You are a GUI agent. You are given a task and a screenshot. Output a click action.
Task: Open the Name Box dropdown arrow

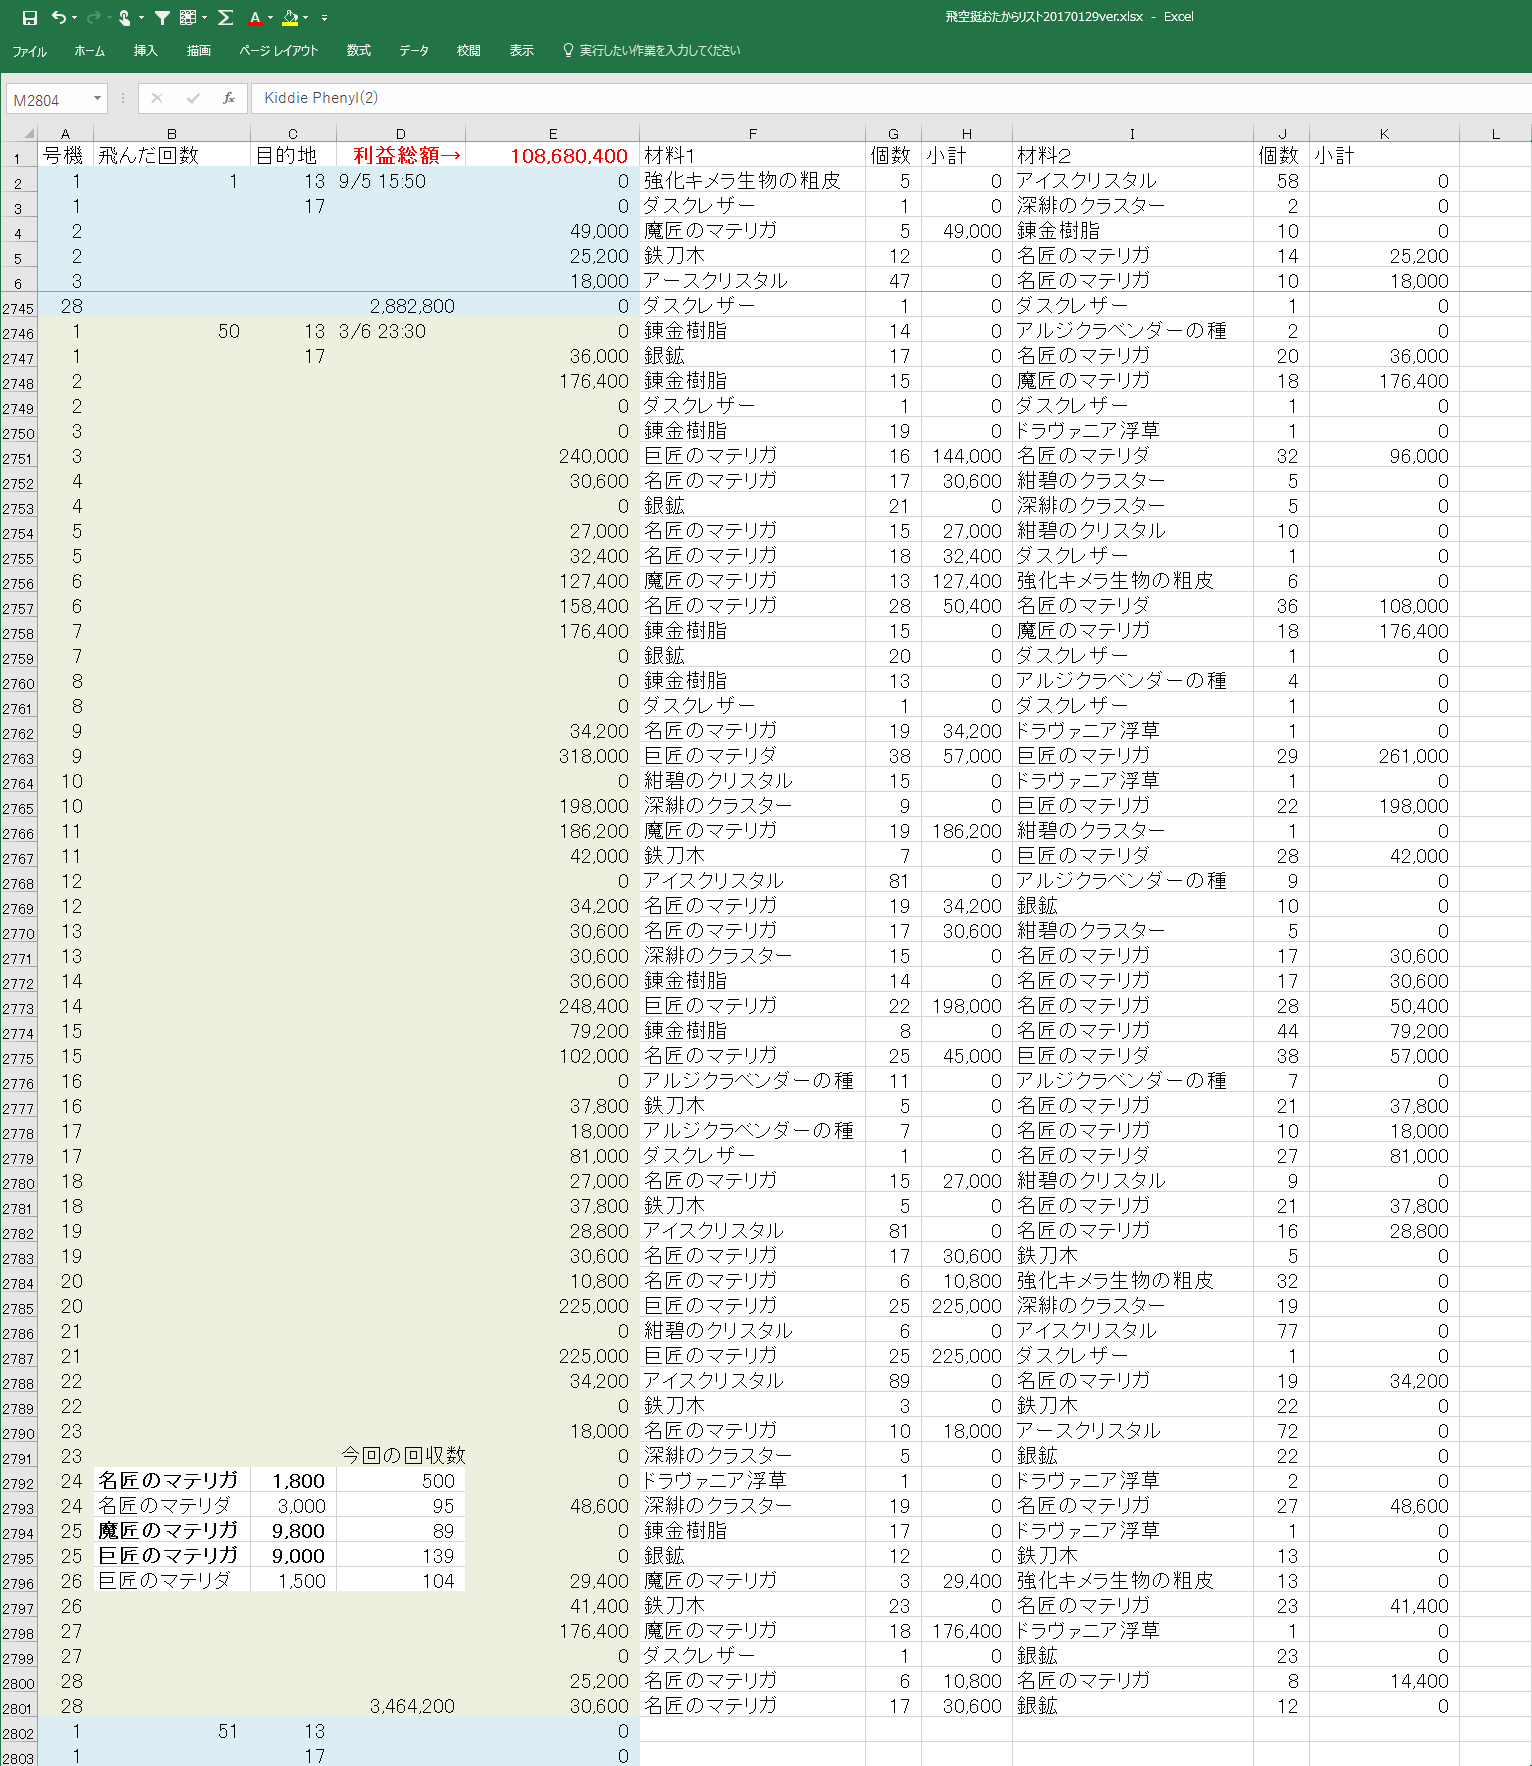(x=97, y=98)
